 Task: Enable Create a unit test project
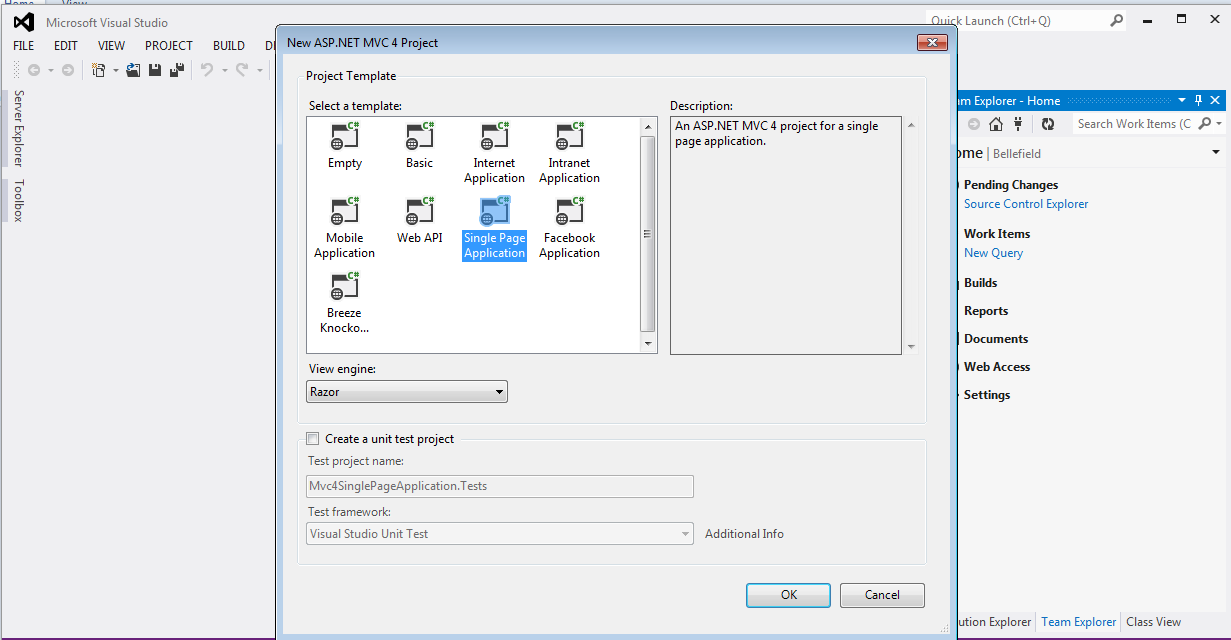coord(313,438)
